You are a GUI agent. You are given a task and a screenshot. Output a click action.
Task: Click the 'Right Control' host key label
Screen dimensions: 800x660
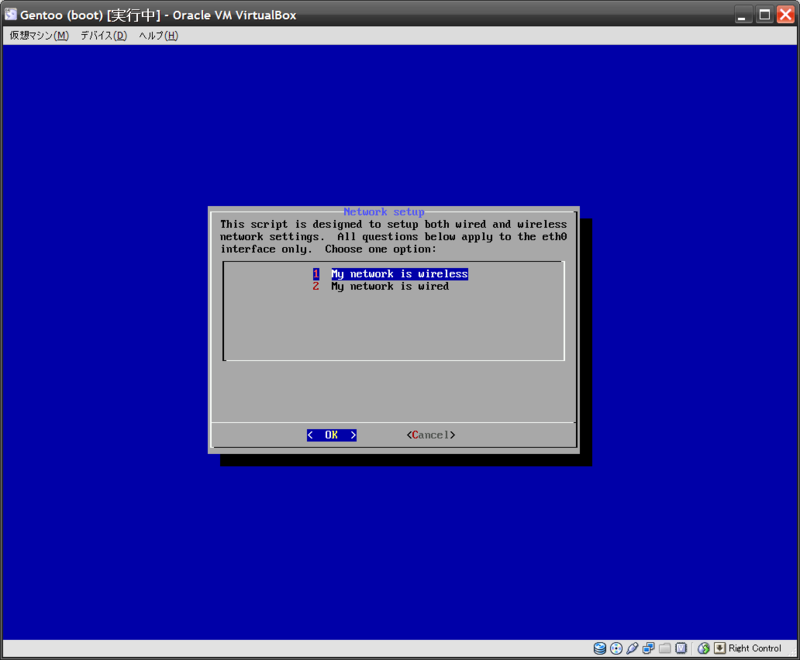tap(755, 648)
